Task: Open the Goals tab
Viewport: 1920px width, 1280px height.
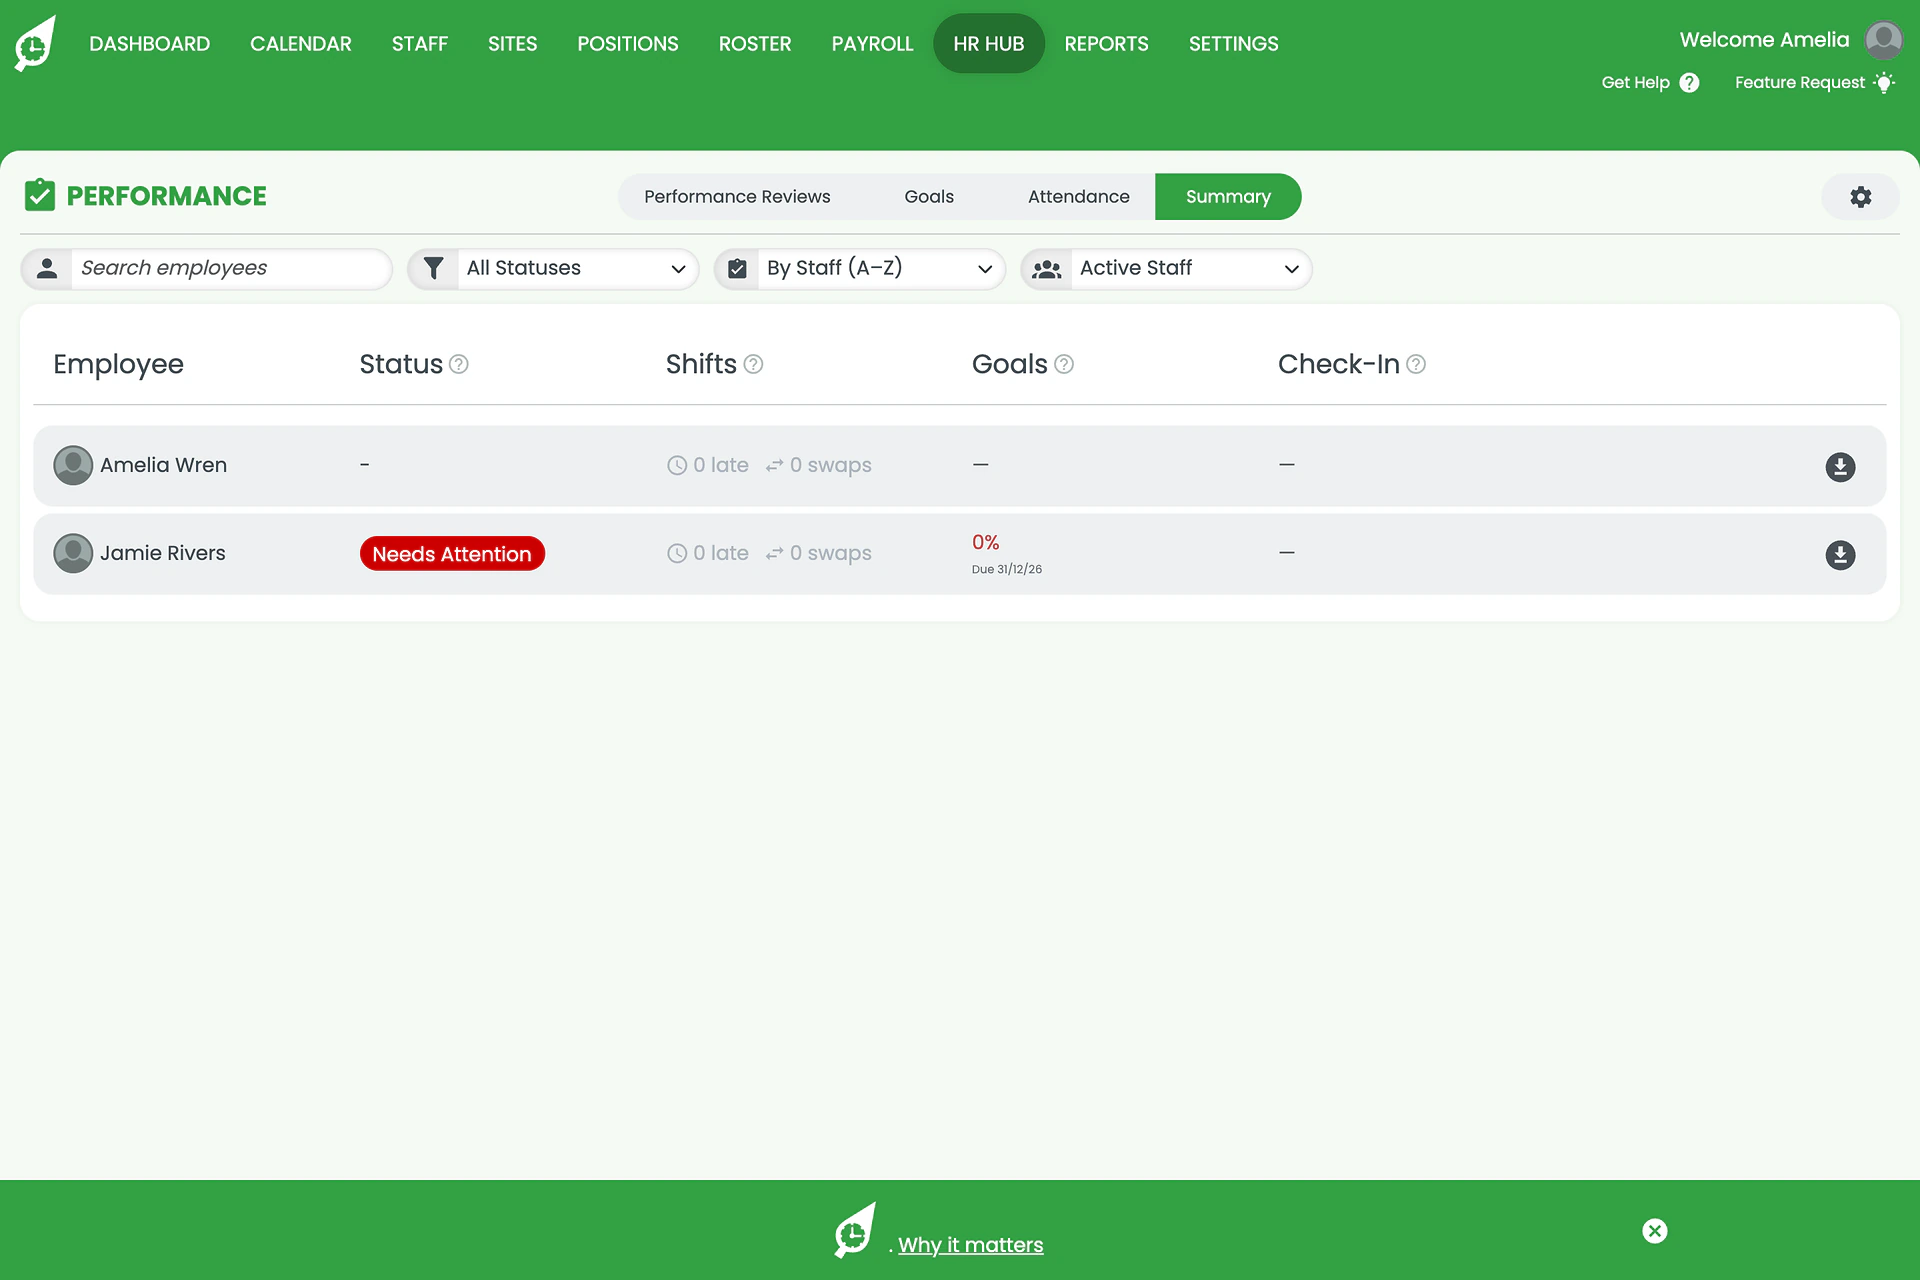Action: 929,197
